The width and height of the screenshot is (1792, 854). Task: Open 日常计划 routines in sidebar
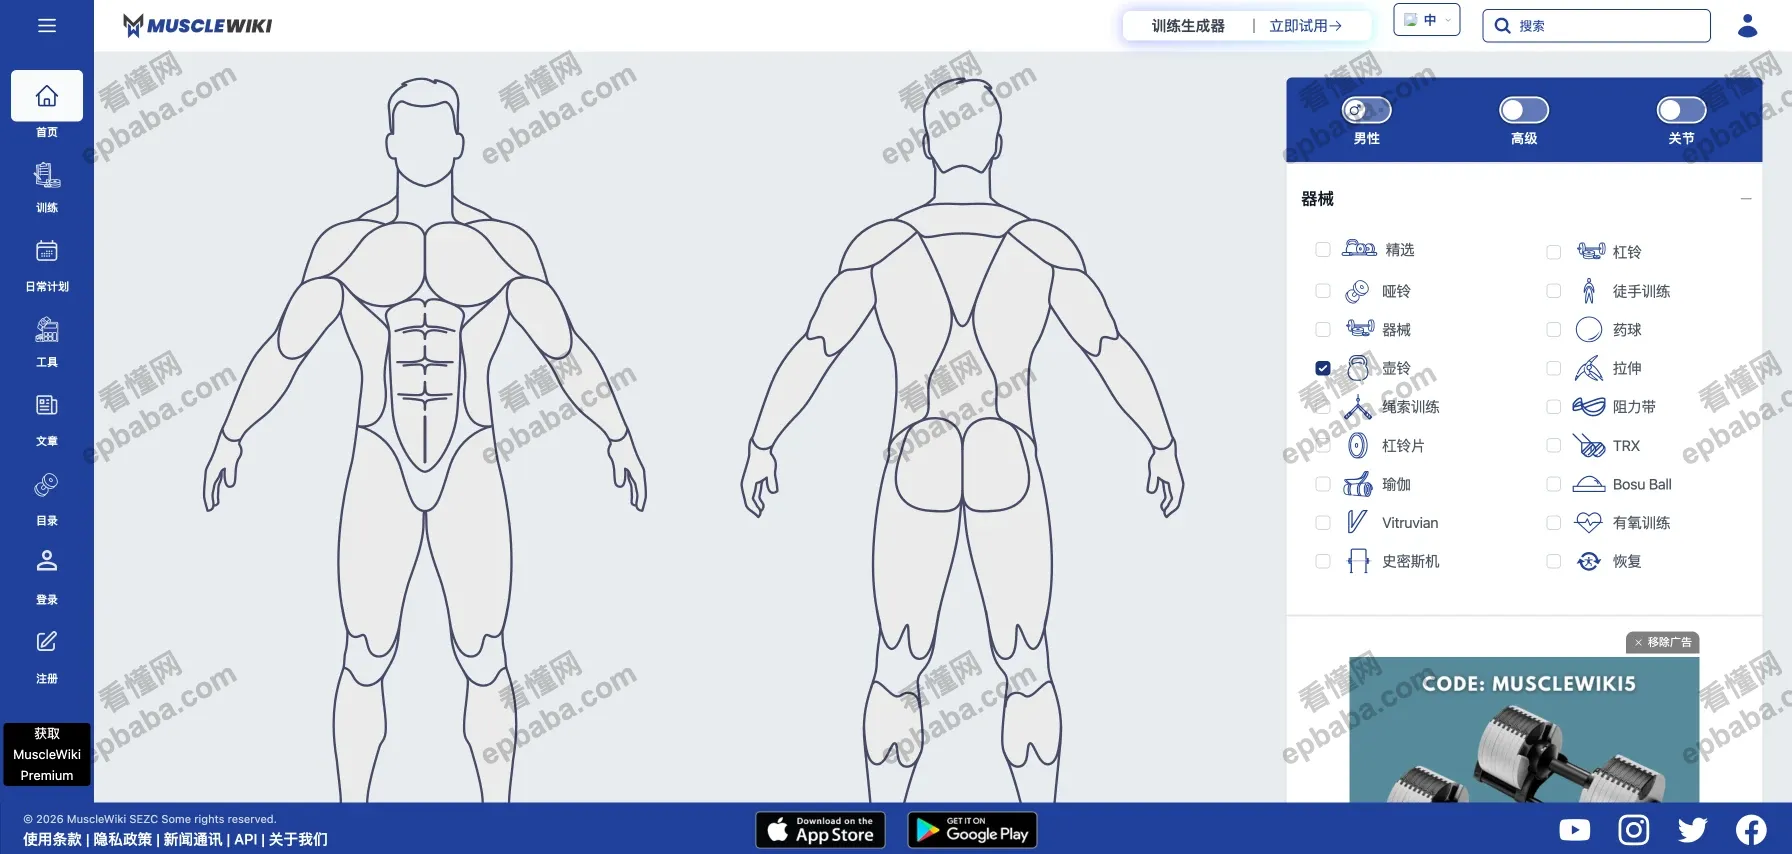47,266
